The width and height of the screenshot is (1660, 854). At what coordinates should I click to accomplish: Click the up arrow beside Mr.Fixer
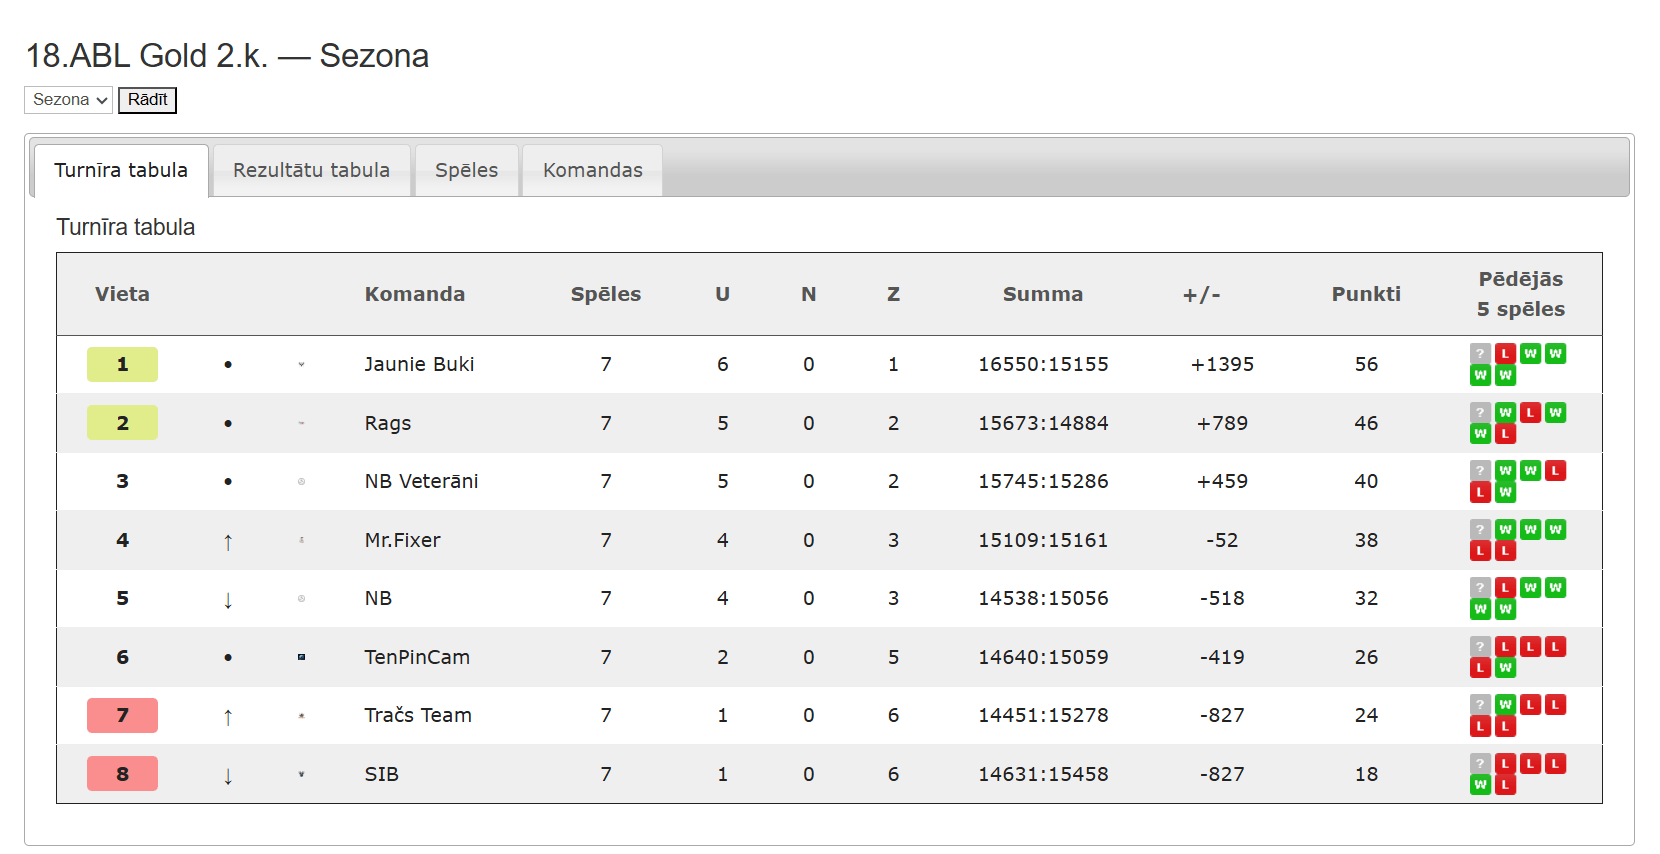coord(228,541)
